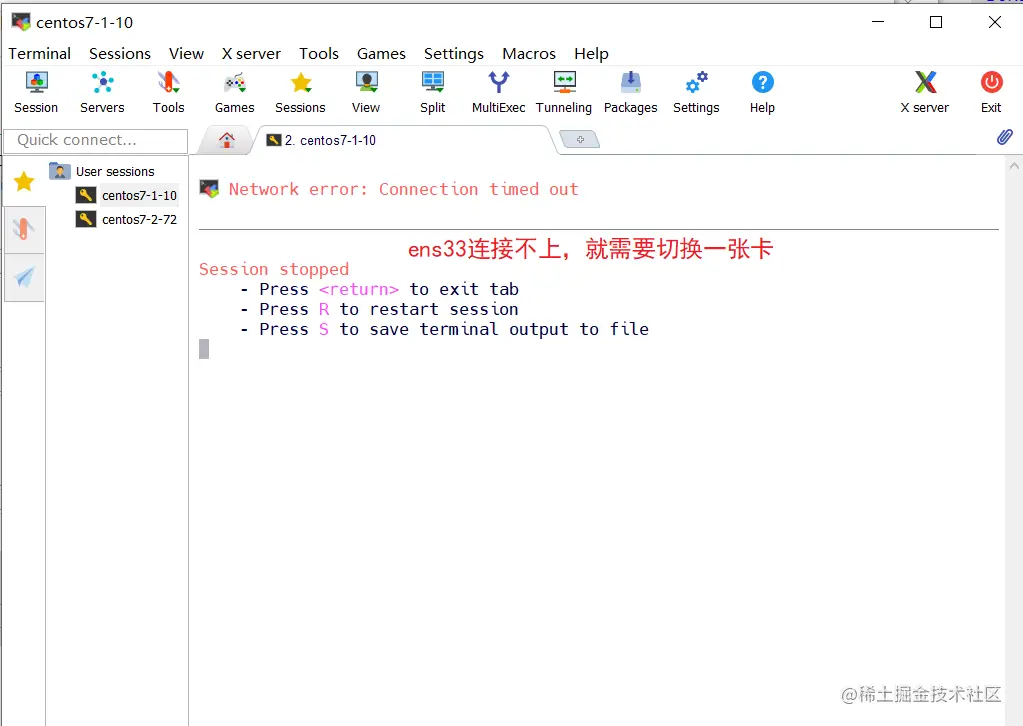Go to the Home tab icon
This screenshot has height=726, width=1023.
tap(226, 140)
